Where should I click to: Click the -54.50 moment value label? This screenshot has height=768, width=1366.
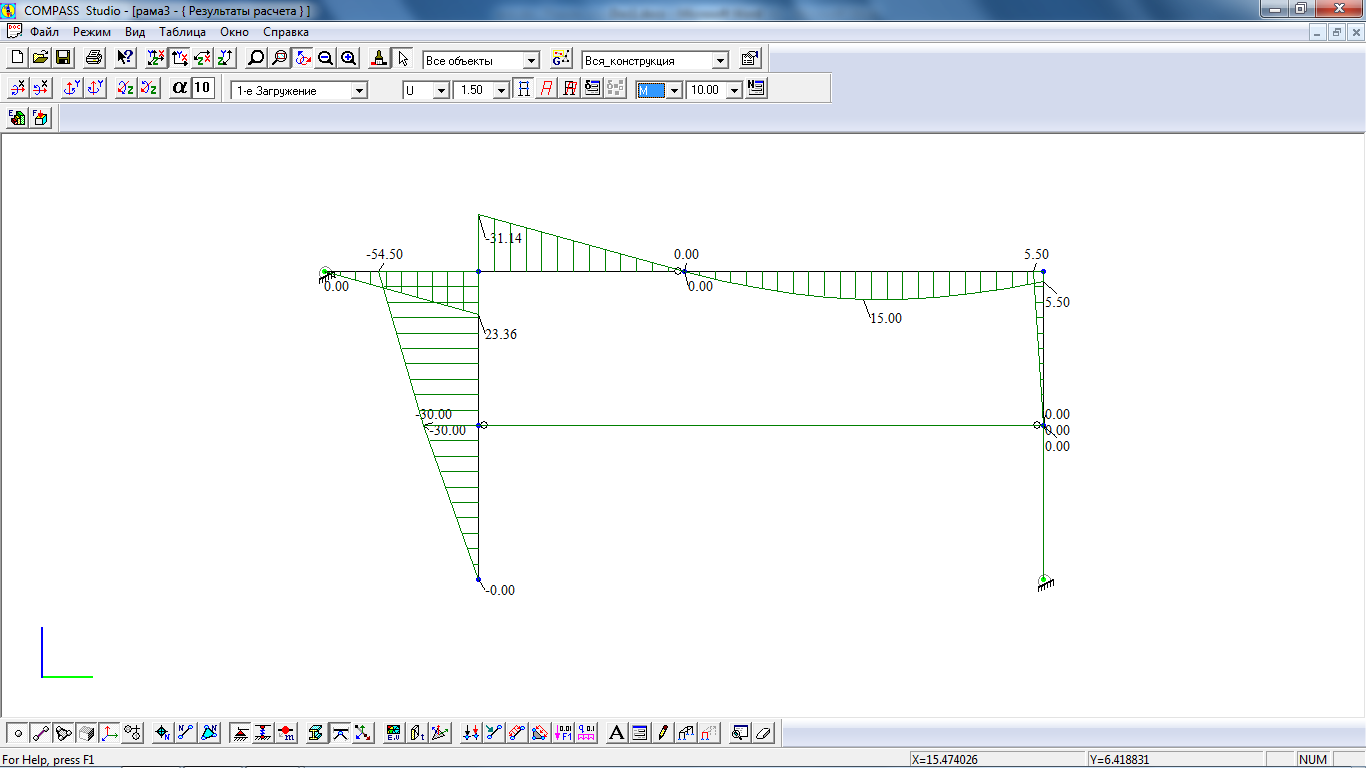pos(385,255)
